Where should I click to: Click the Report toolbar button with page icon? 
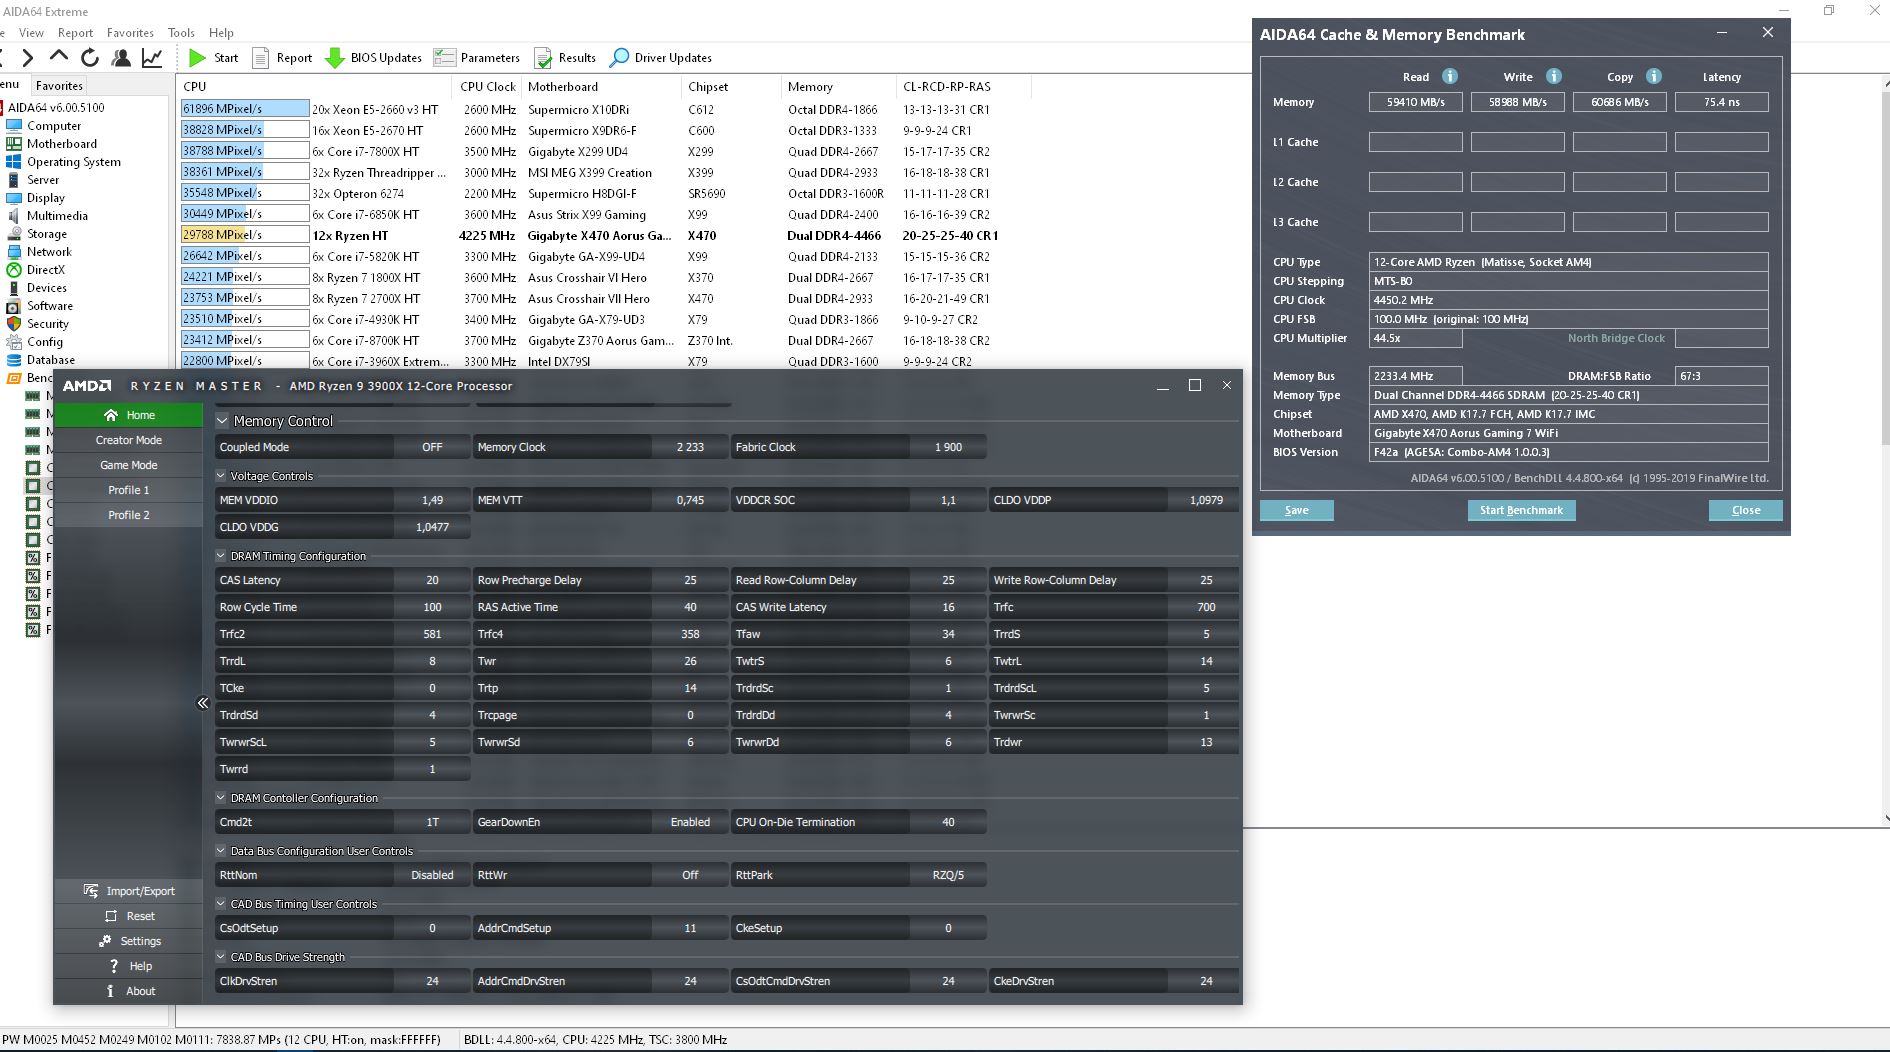click(x=282, y=58)
